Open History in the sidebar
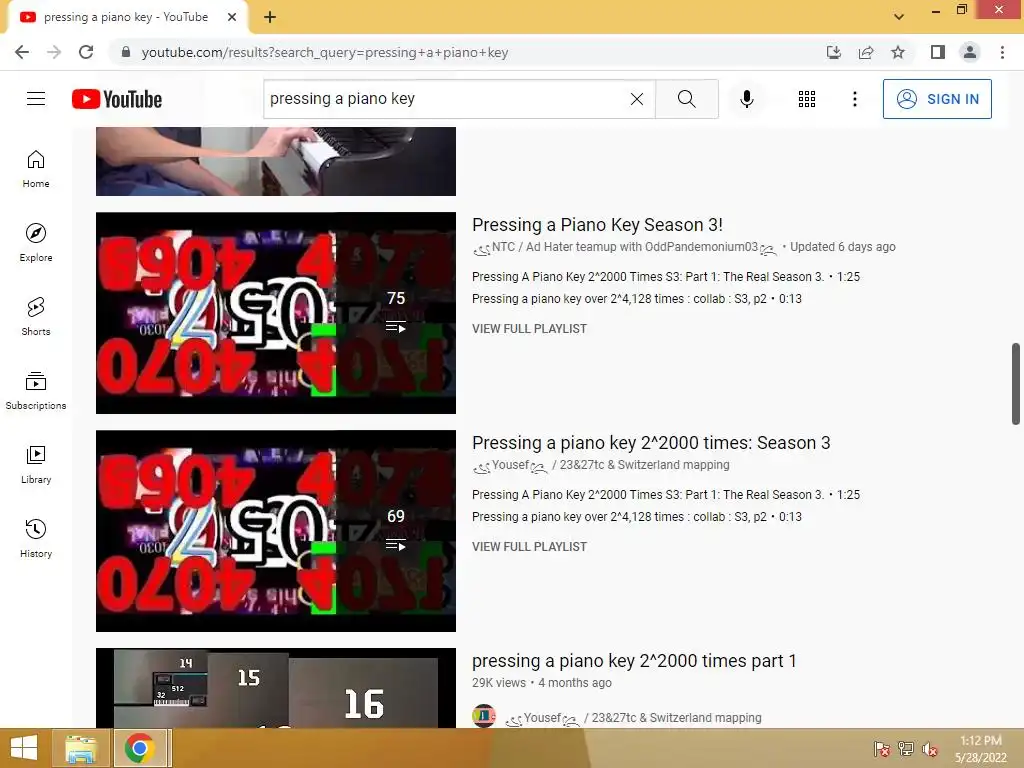This screenshot has height=768, width=1024. (x=36, y=538)
